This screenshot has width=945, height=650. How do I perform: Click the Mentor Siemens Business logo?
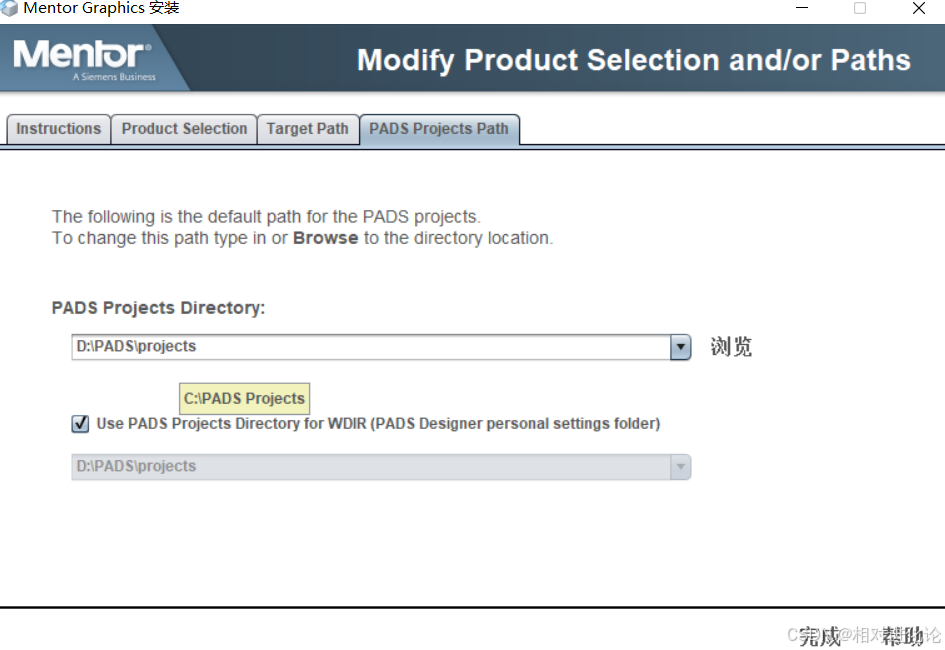(84, 60)
